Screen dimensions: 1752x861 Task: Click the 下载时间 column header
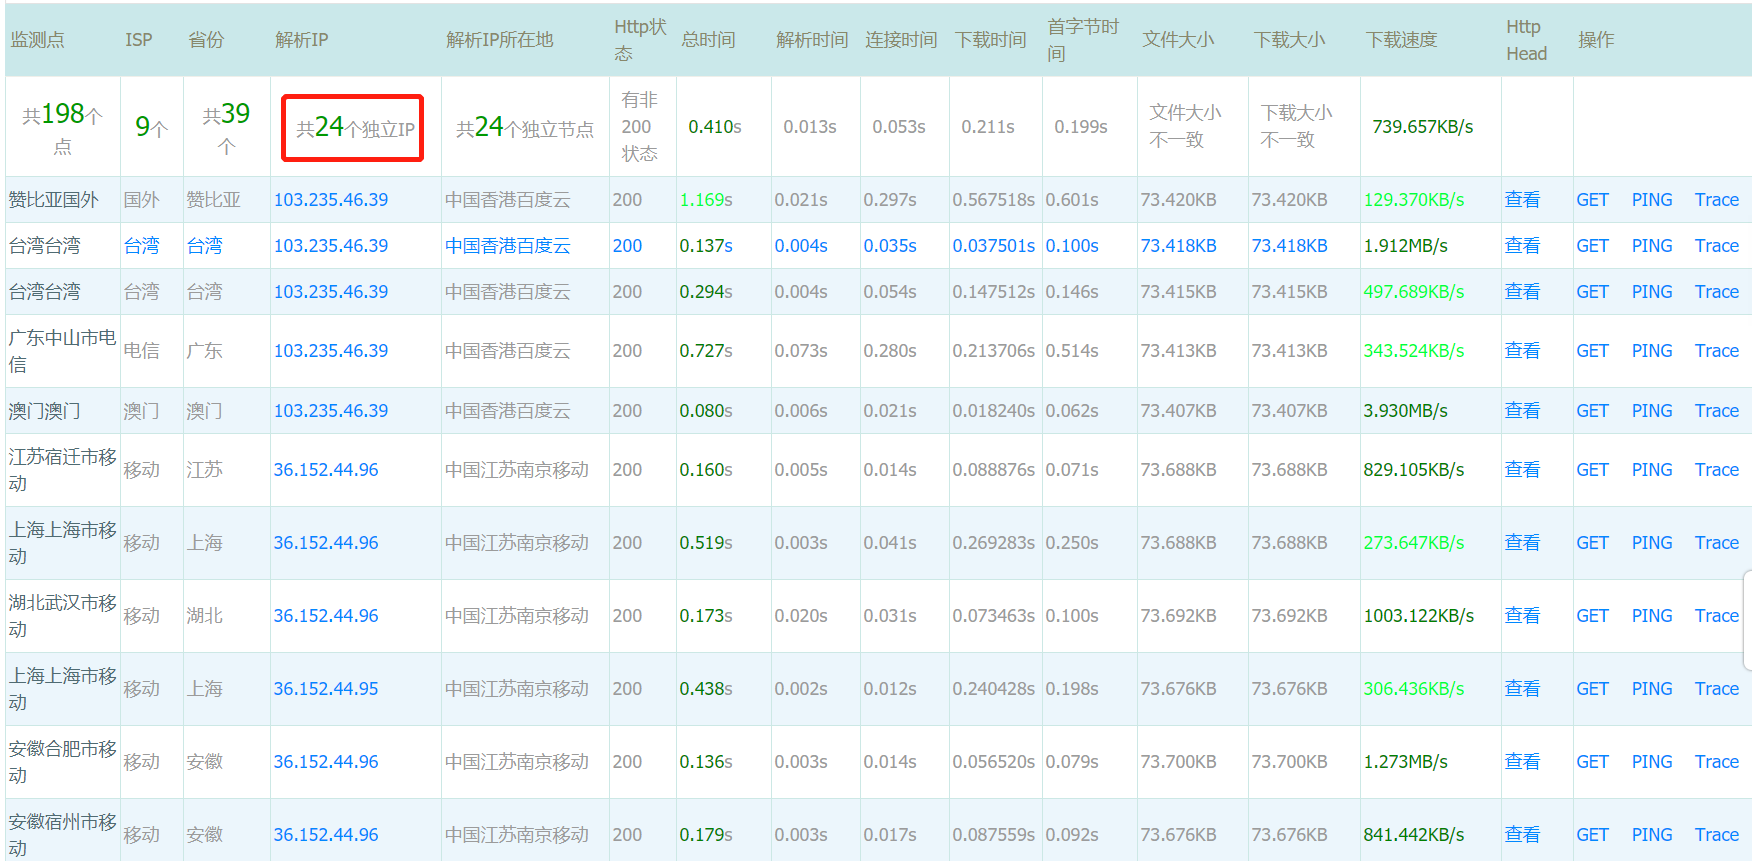pyautogui.click(x=991, y=40)
